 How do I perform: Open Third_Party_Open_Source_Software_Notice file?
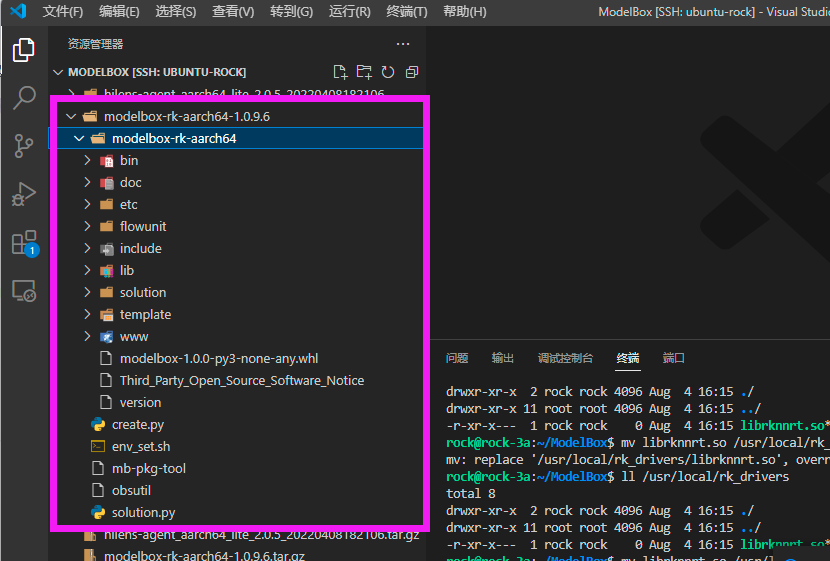pyautogui.click(x=242, y=381)
